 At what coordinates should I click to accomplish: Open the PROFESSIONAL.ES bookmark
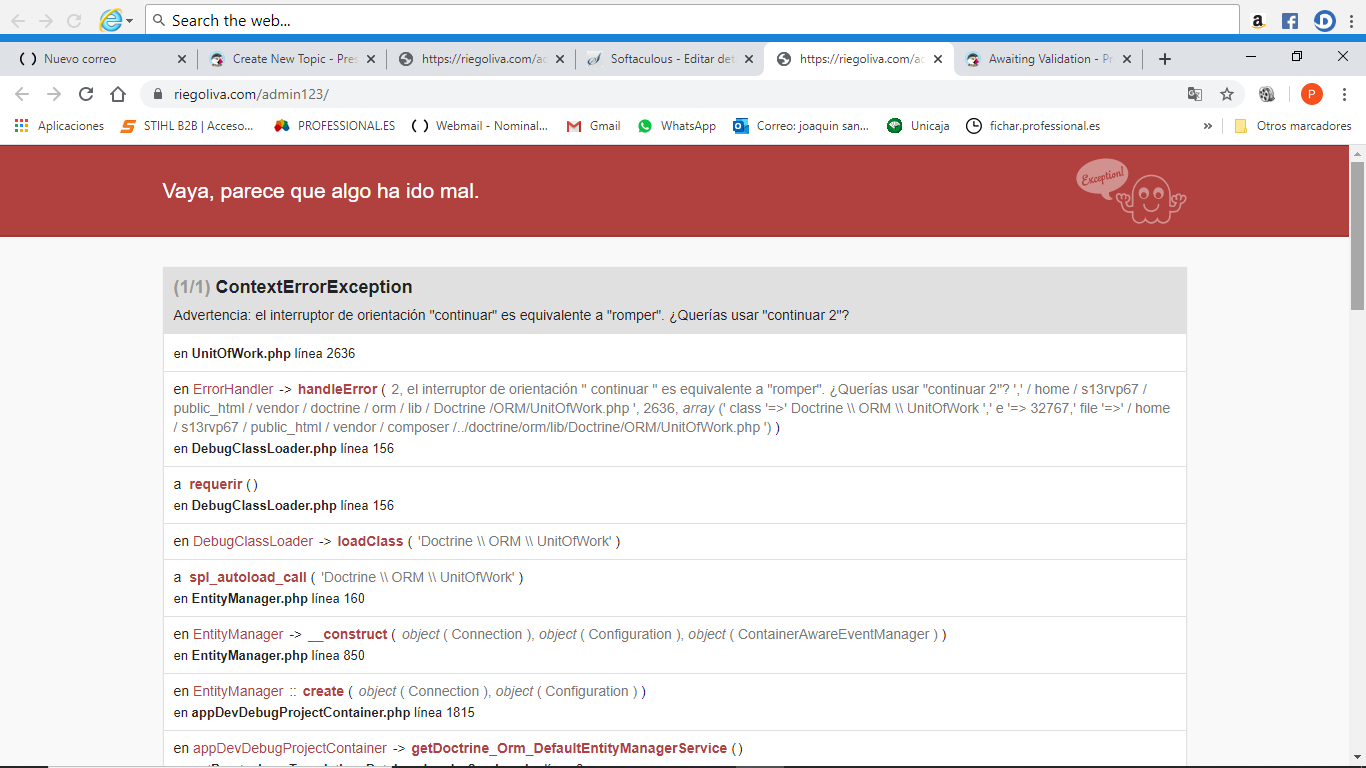335,126
